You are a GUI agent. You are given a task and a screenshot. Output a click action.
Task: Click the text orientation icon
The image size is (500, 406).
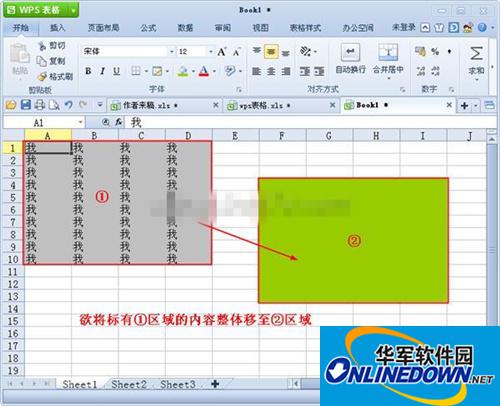click(x=306, y=51)
